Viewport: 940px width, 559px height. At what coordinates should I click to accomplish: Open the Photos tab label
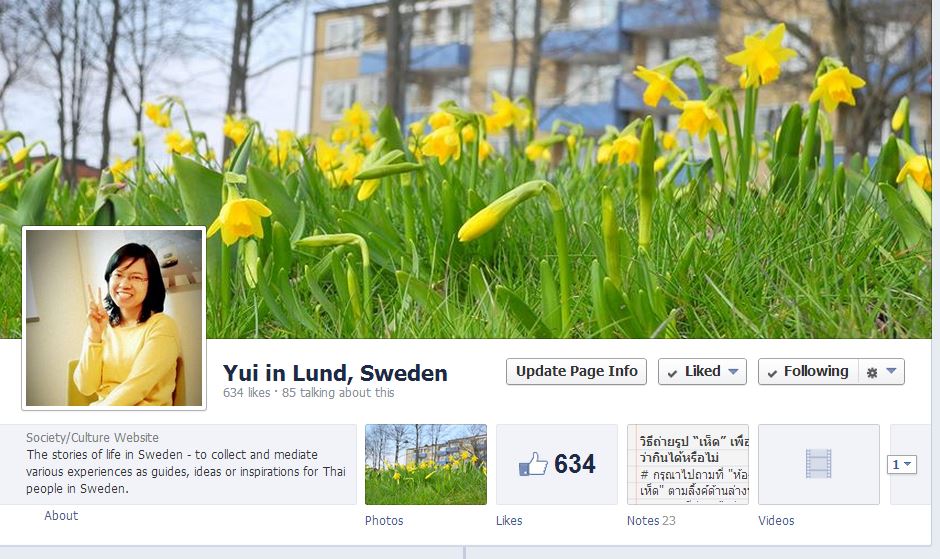(384, 521)
